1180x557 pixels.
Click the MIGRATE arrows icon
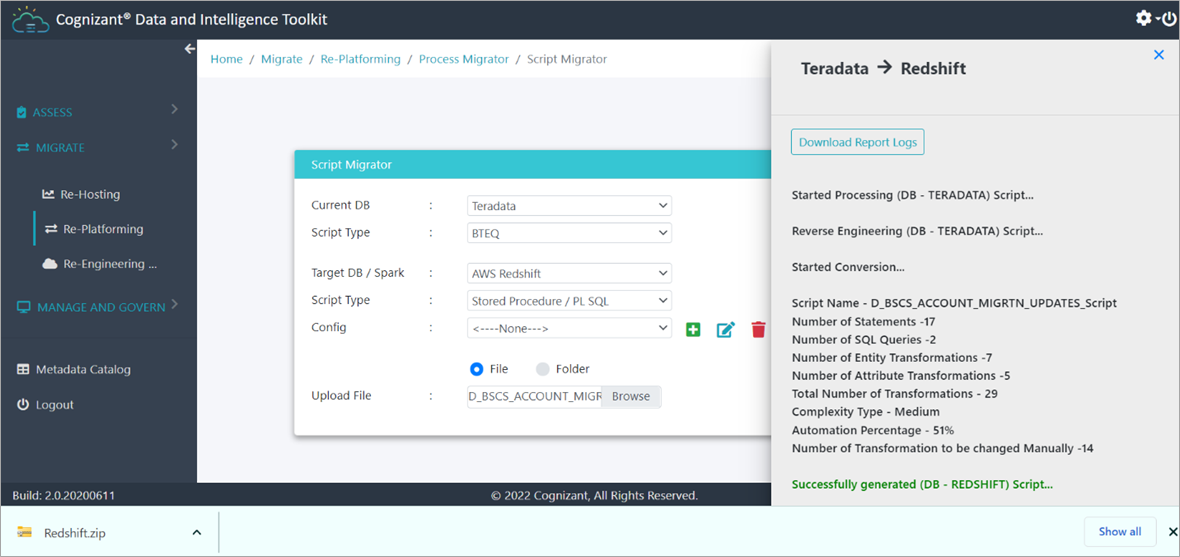23,148
